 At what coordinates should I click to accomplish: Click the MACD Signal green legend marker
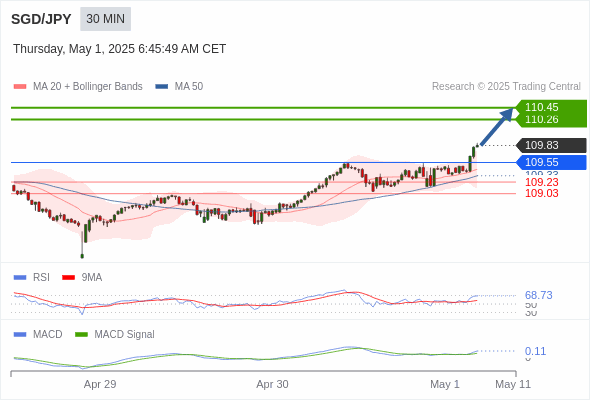81,335
